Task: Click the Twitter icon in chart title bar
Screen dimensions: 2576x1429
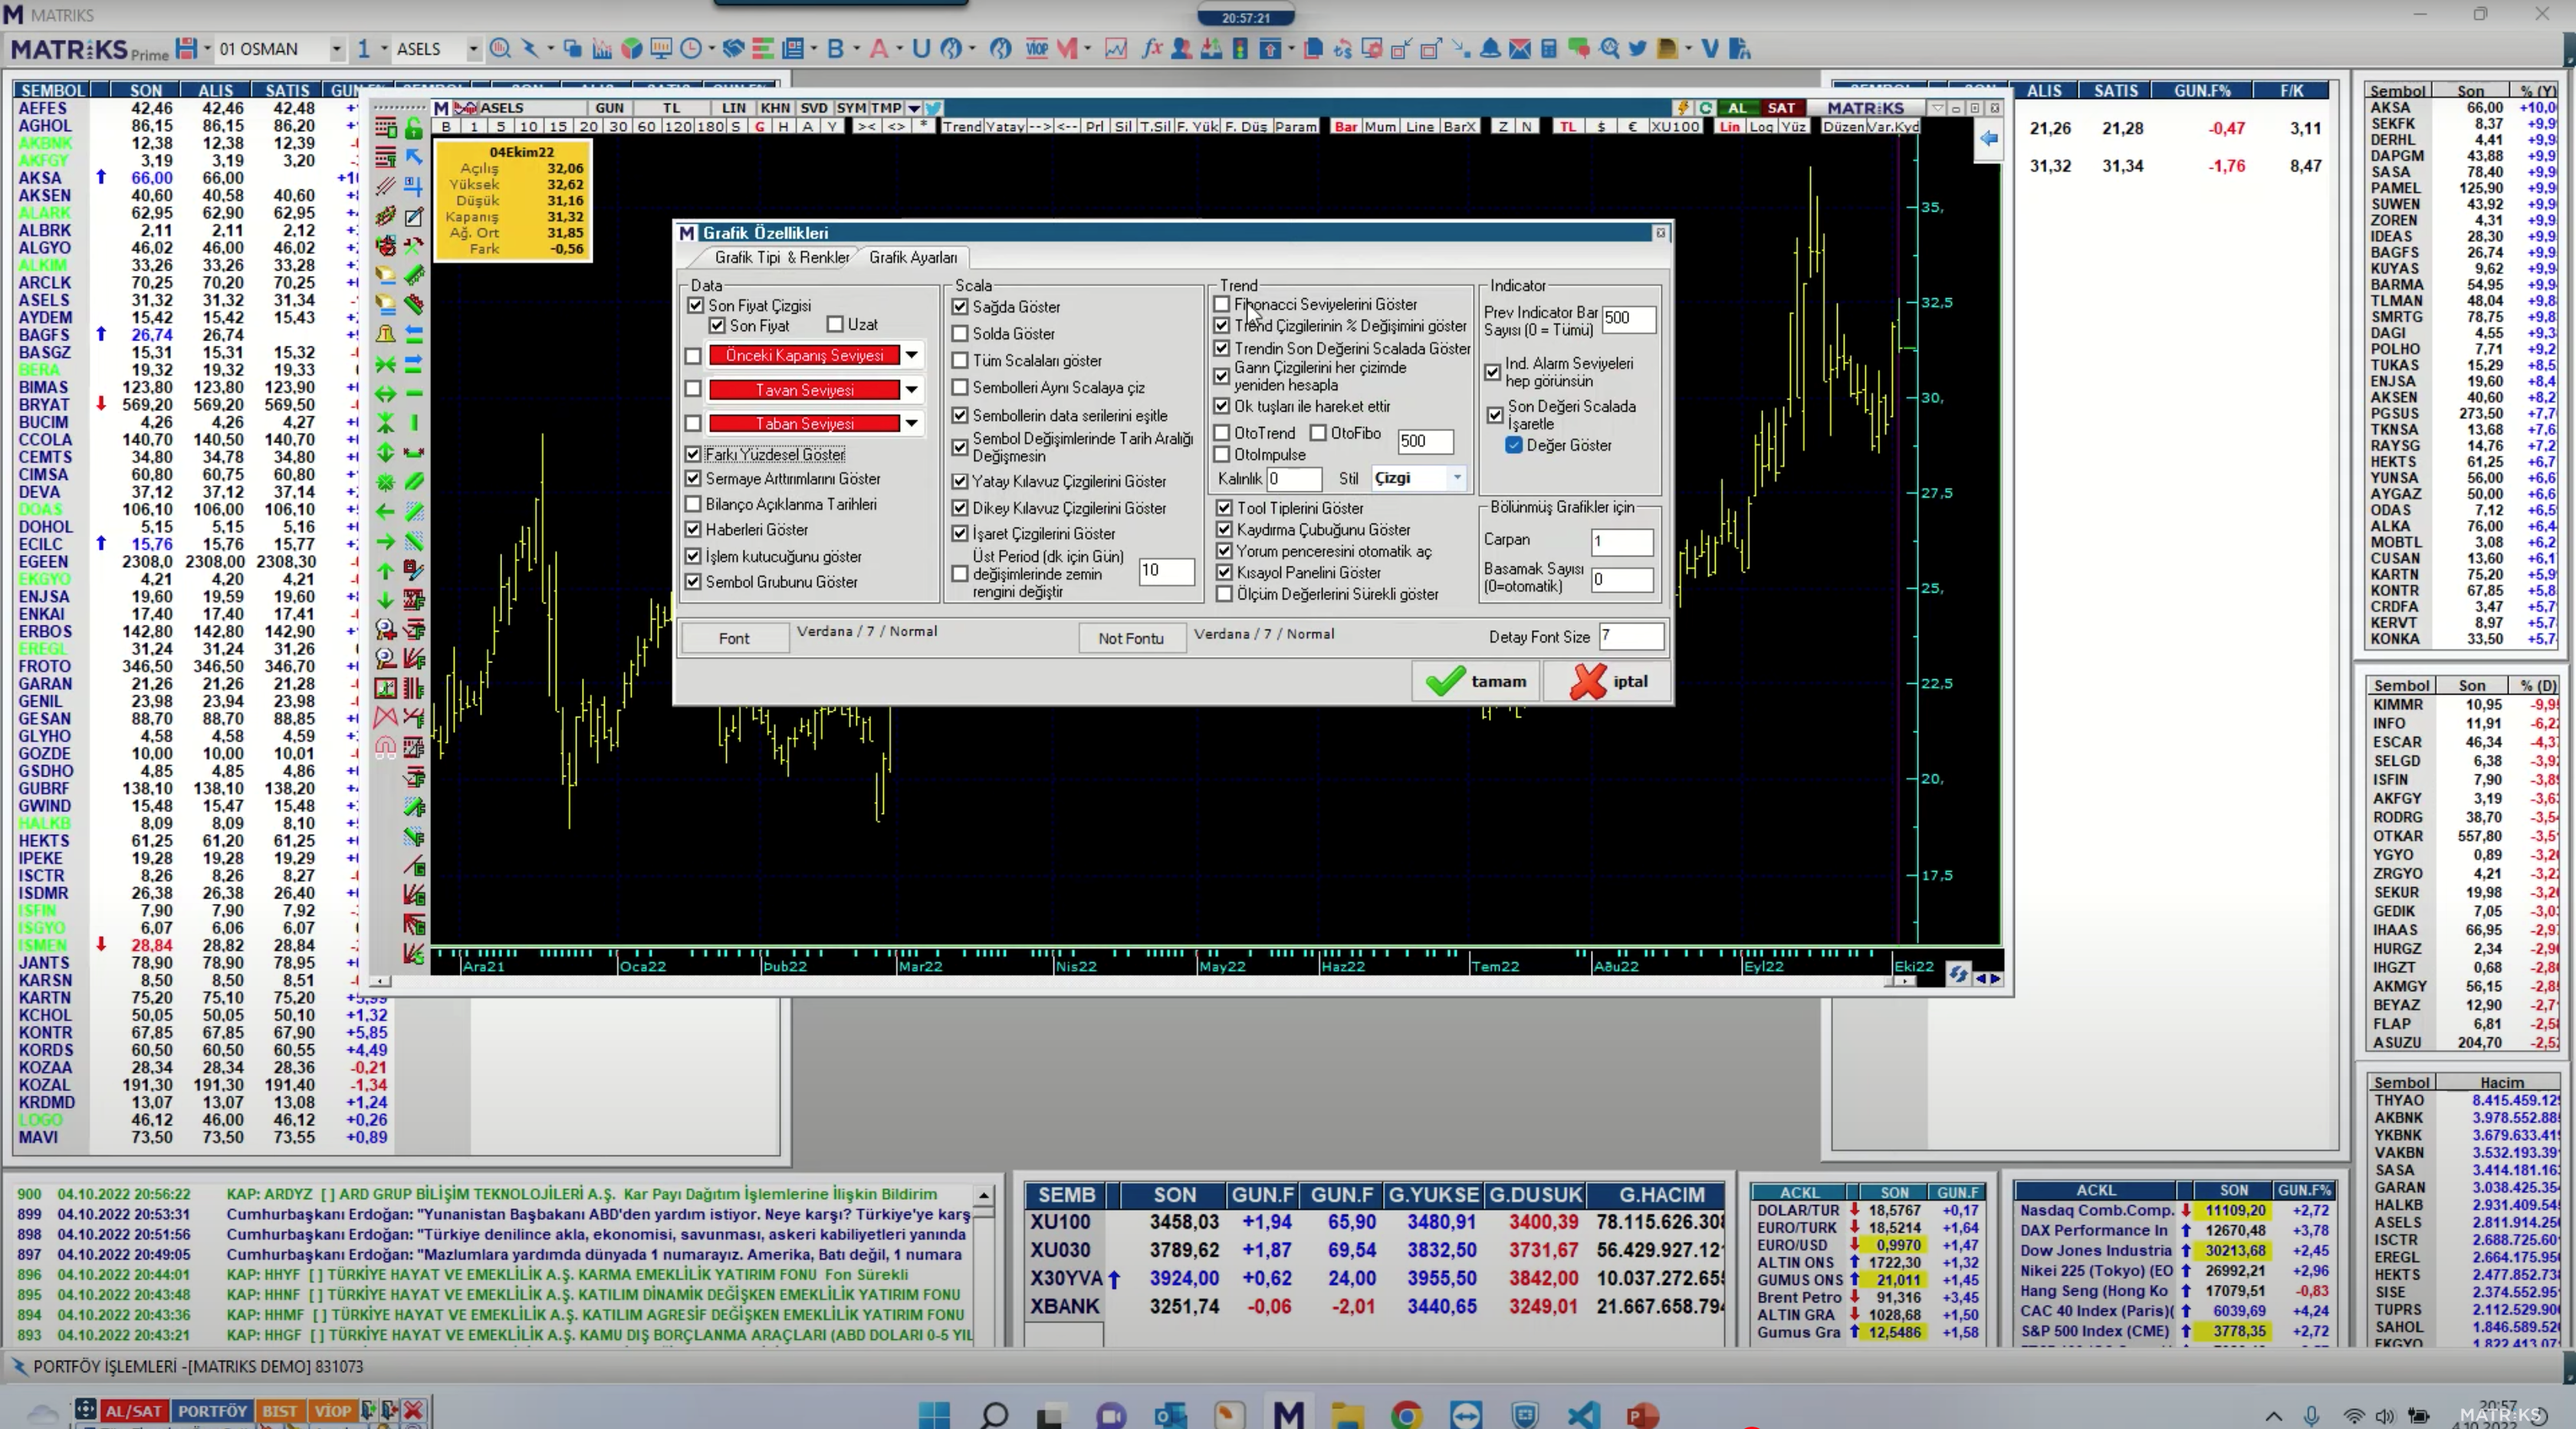Action: [933, 108]
